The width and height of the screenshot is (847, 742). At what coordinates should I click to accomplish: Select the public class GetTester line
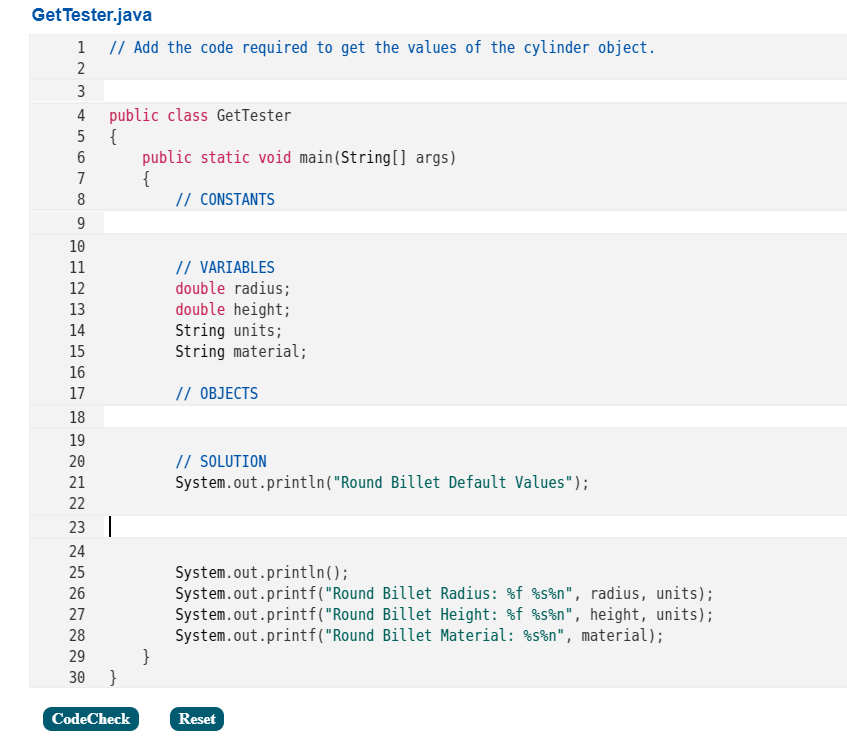click(x=200, y=115)
